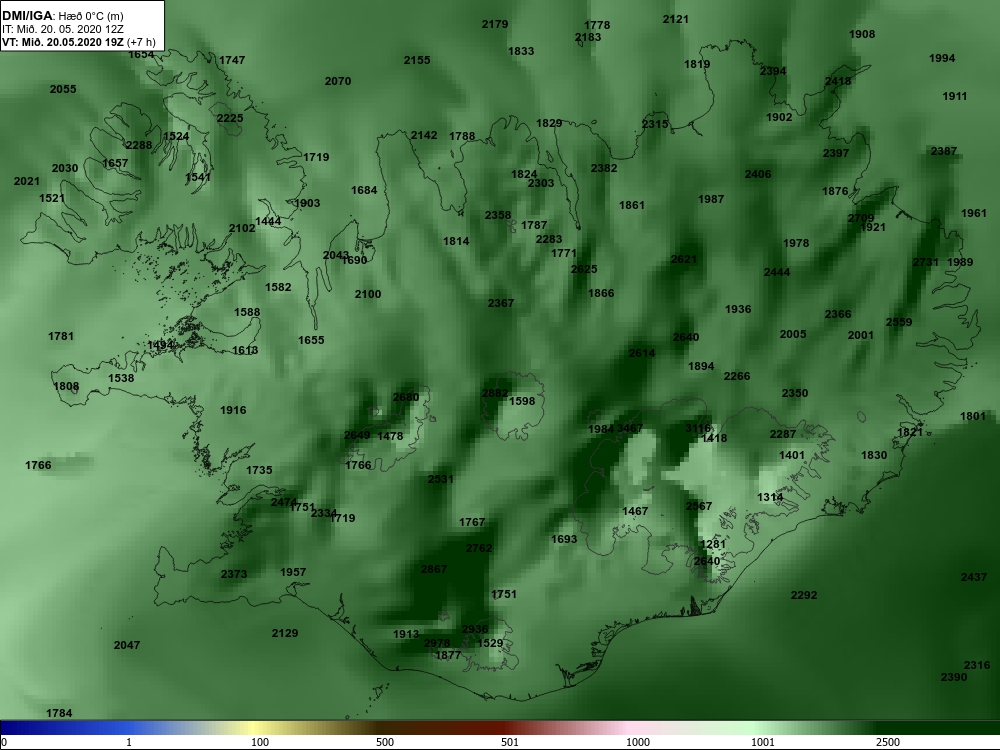
Task: Click the color scale label 1001
Action: 763,742
